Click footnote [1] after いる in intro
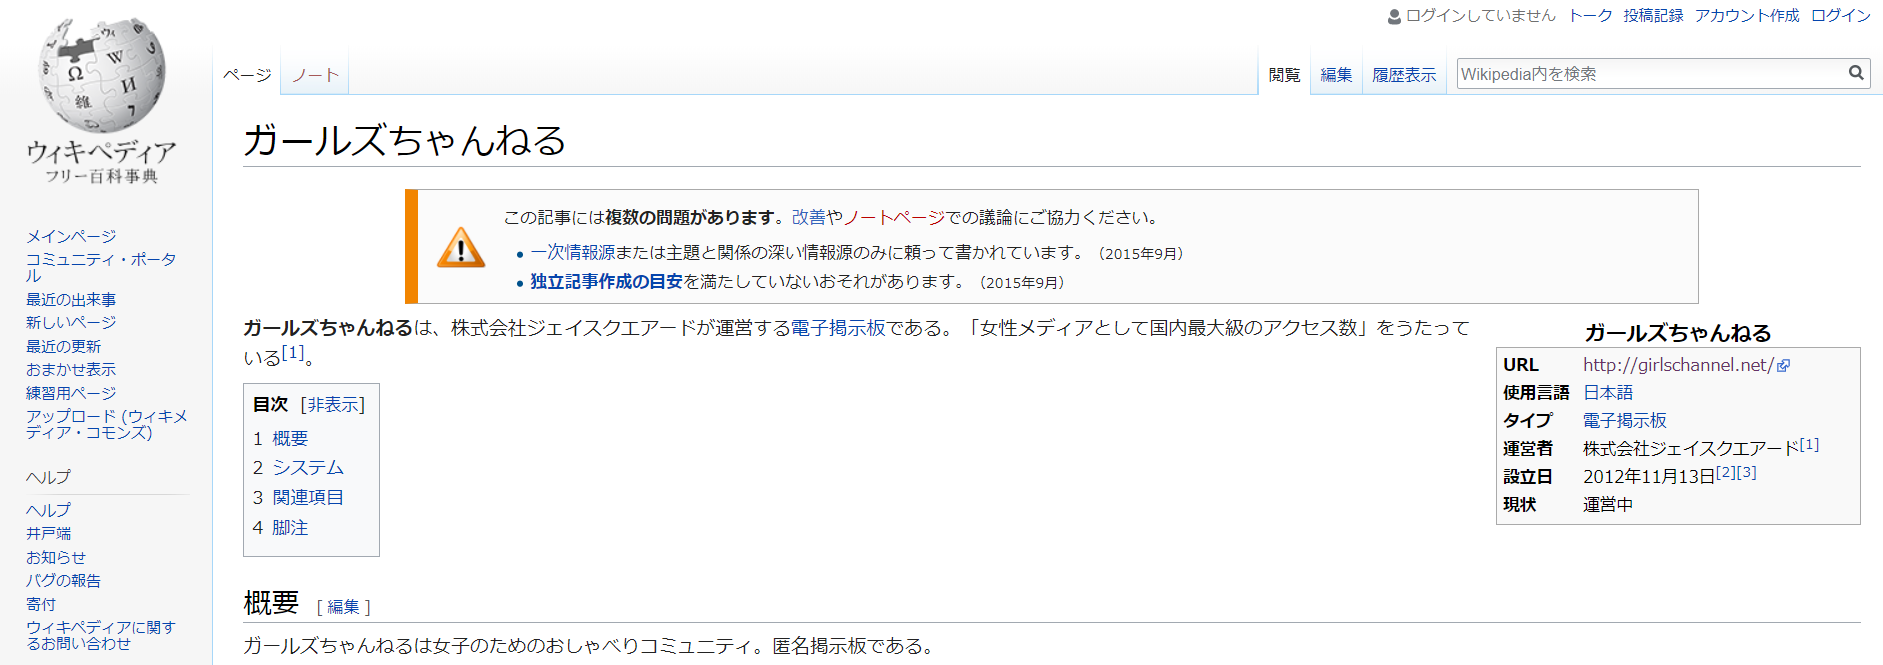Screen dimensions: 1883x665 [x=292, y=352]
